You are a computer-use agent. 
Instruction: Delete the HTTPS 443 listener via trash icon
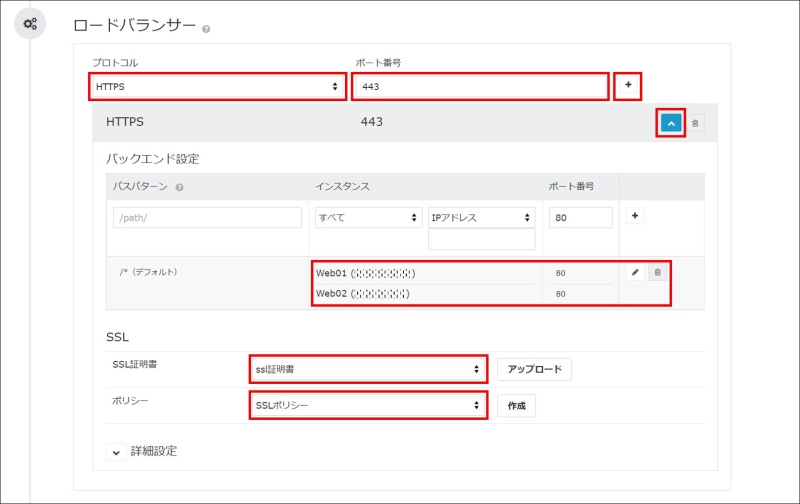tap(696, 122)
